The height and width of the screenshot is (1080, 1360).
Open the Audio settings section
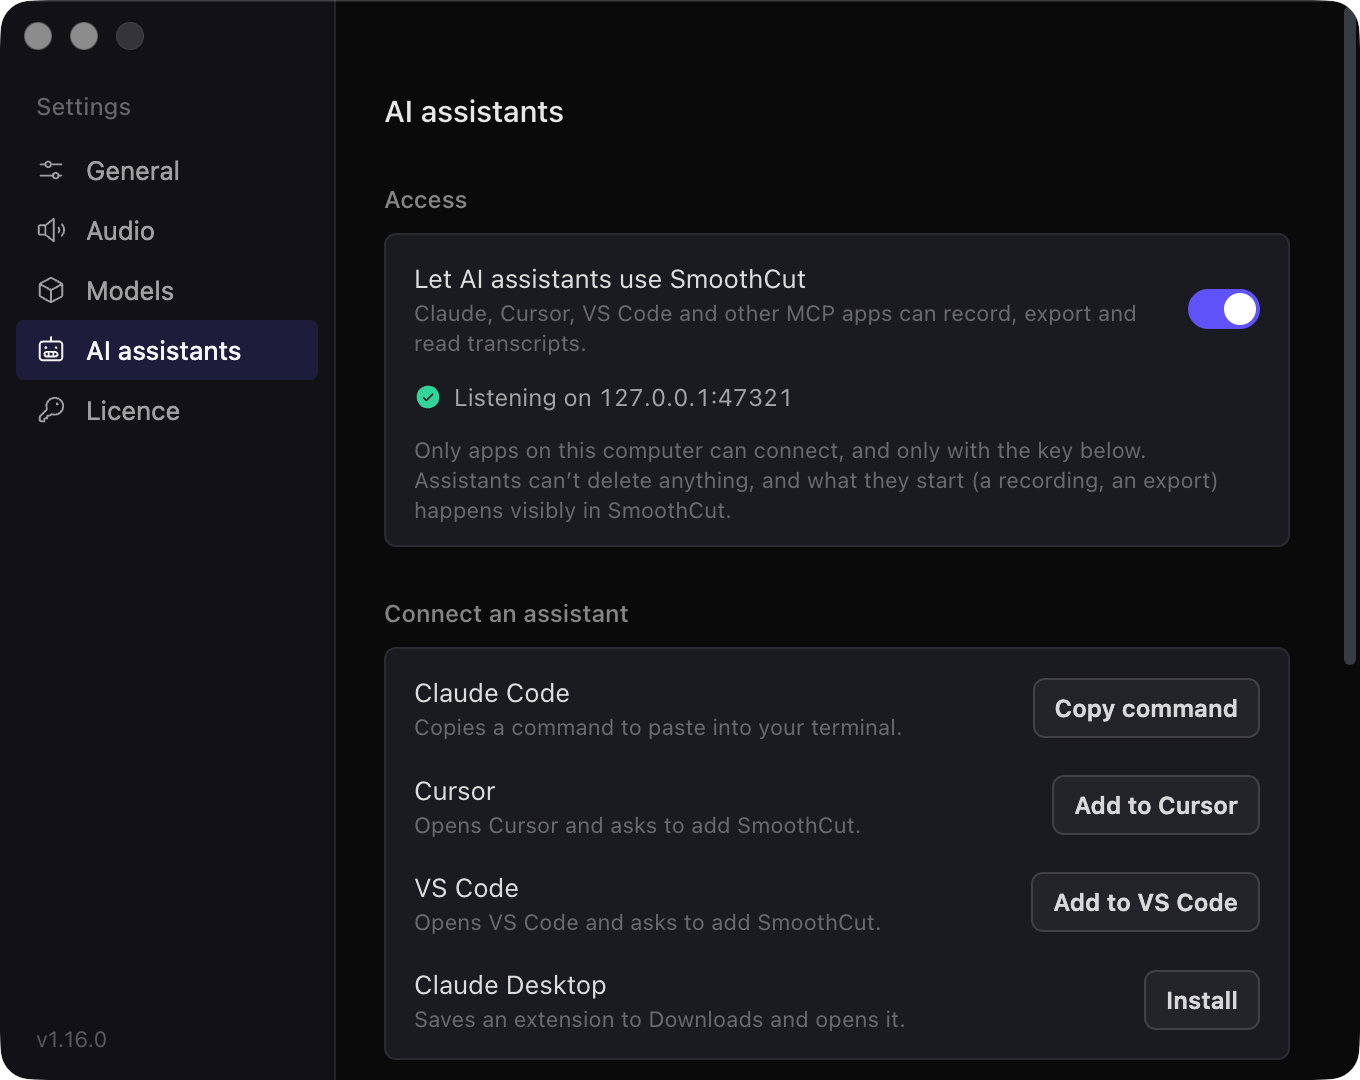(x=167, y=230)
